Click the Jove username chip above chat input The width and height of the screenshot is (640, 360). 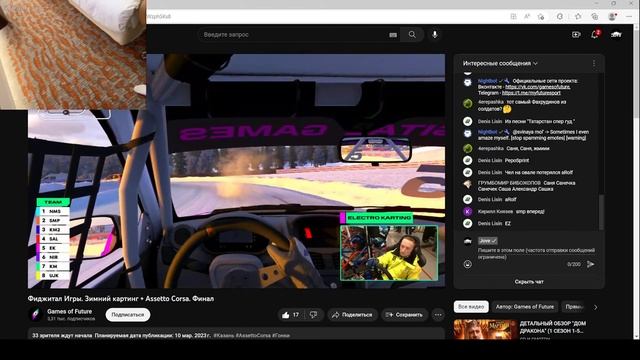(488, 241)
